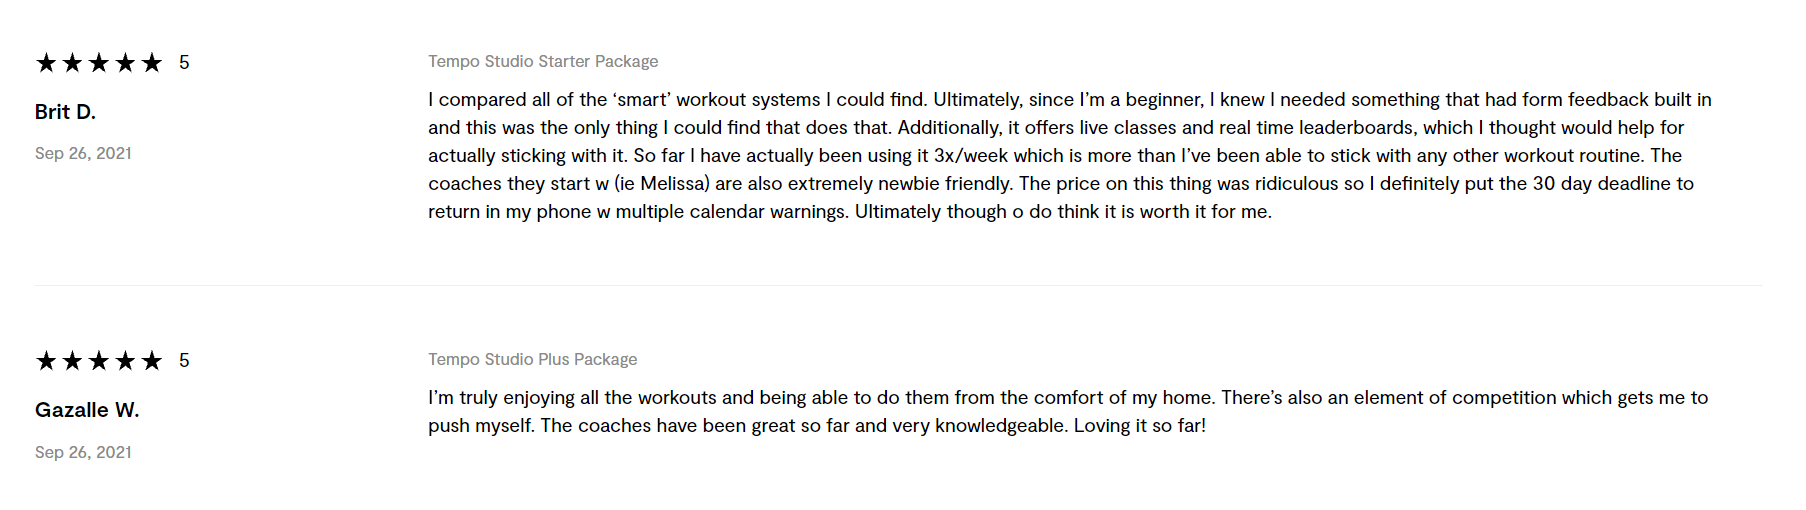Viewport: 1806px width, 510px height.
Task: Click Brit D.'s review text about smart workouts
Action: [x=1070, y=155]
